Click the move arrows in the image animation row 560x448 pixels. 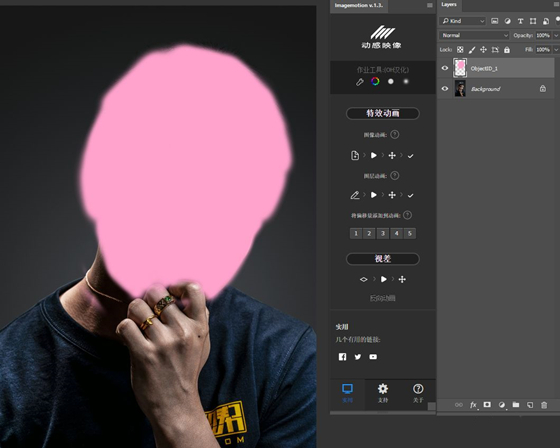pyautogui.click(x=392, y=155)
